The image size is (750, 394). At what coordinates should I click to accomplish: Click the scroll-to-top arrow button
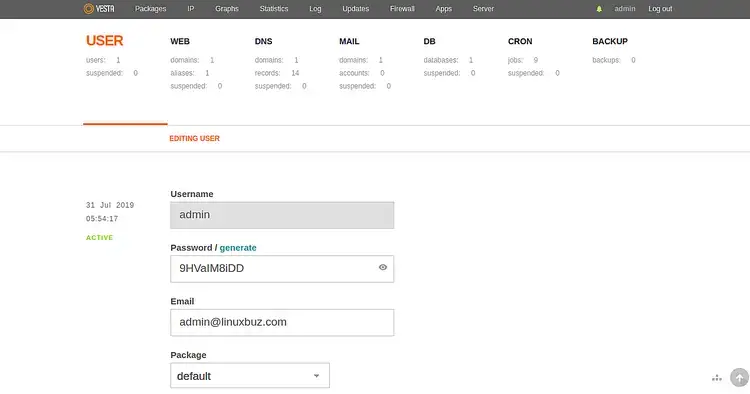click(739, 377)
